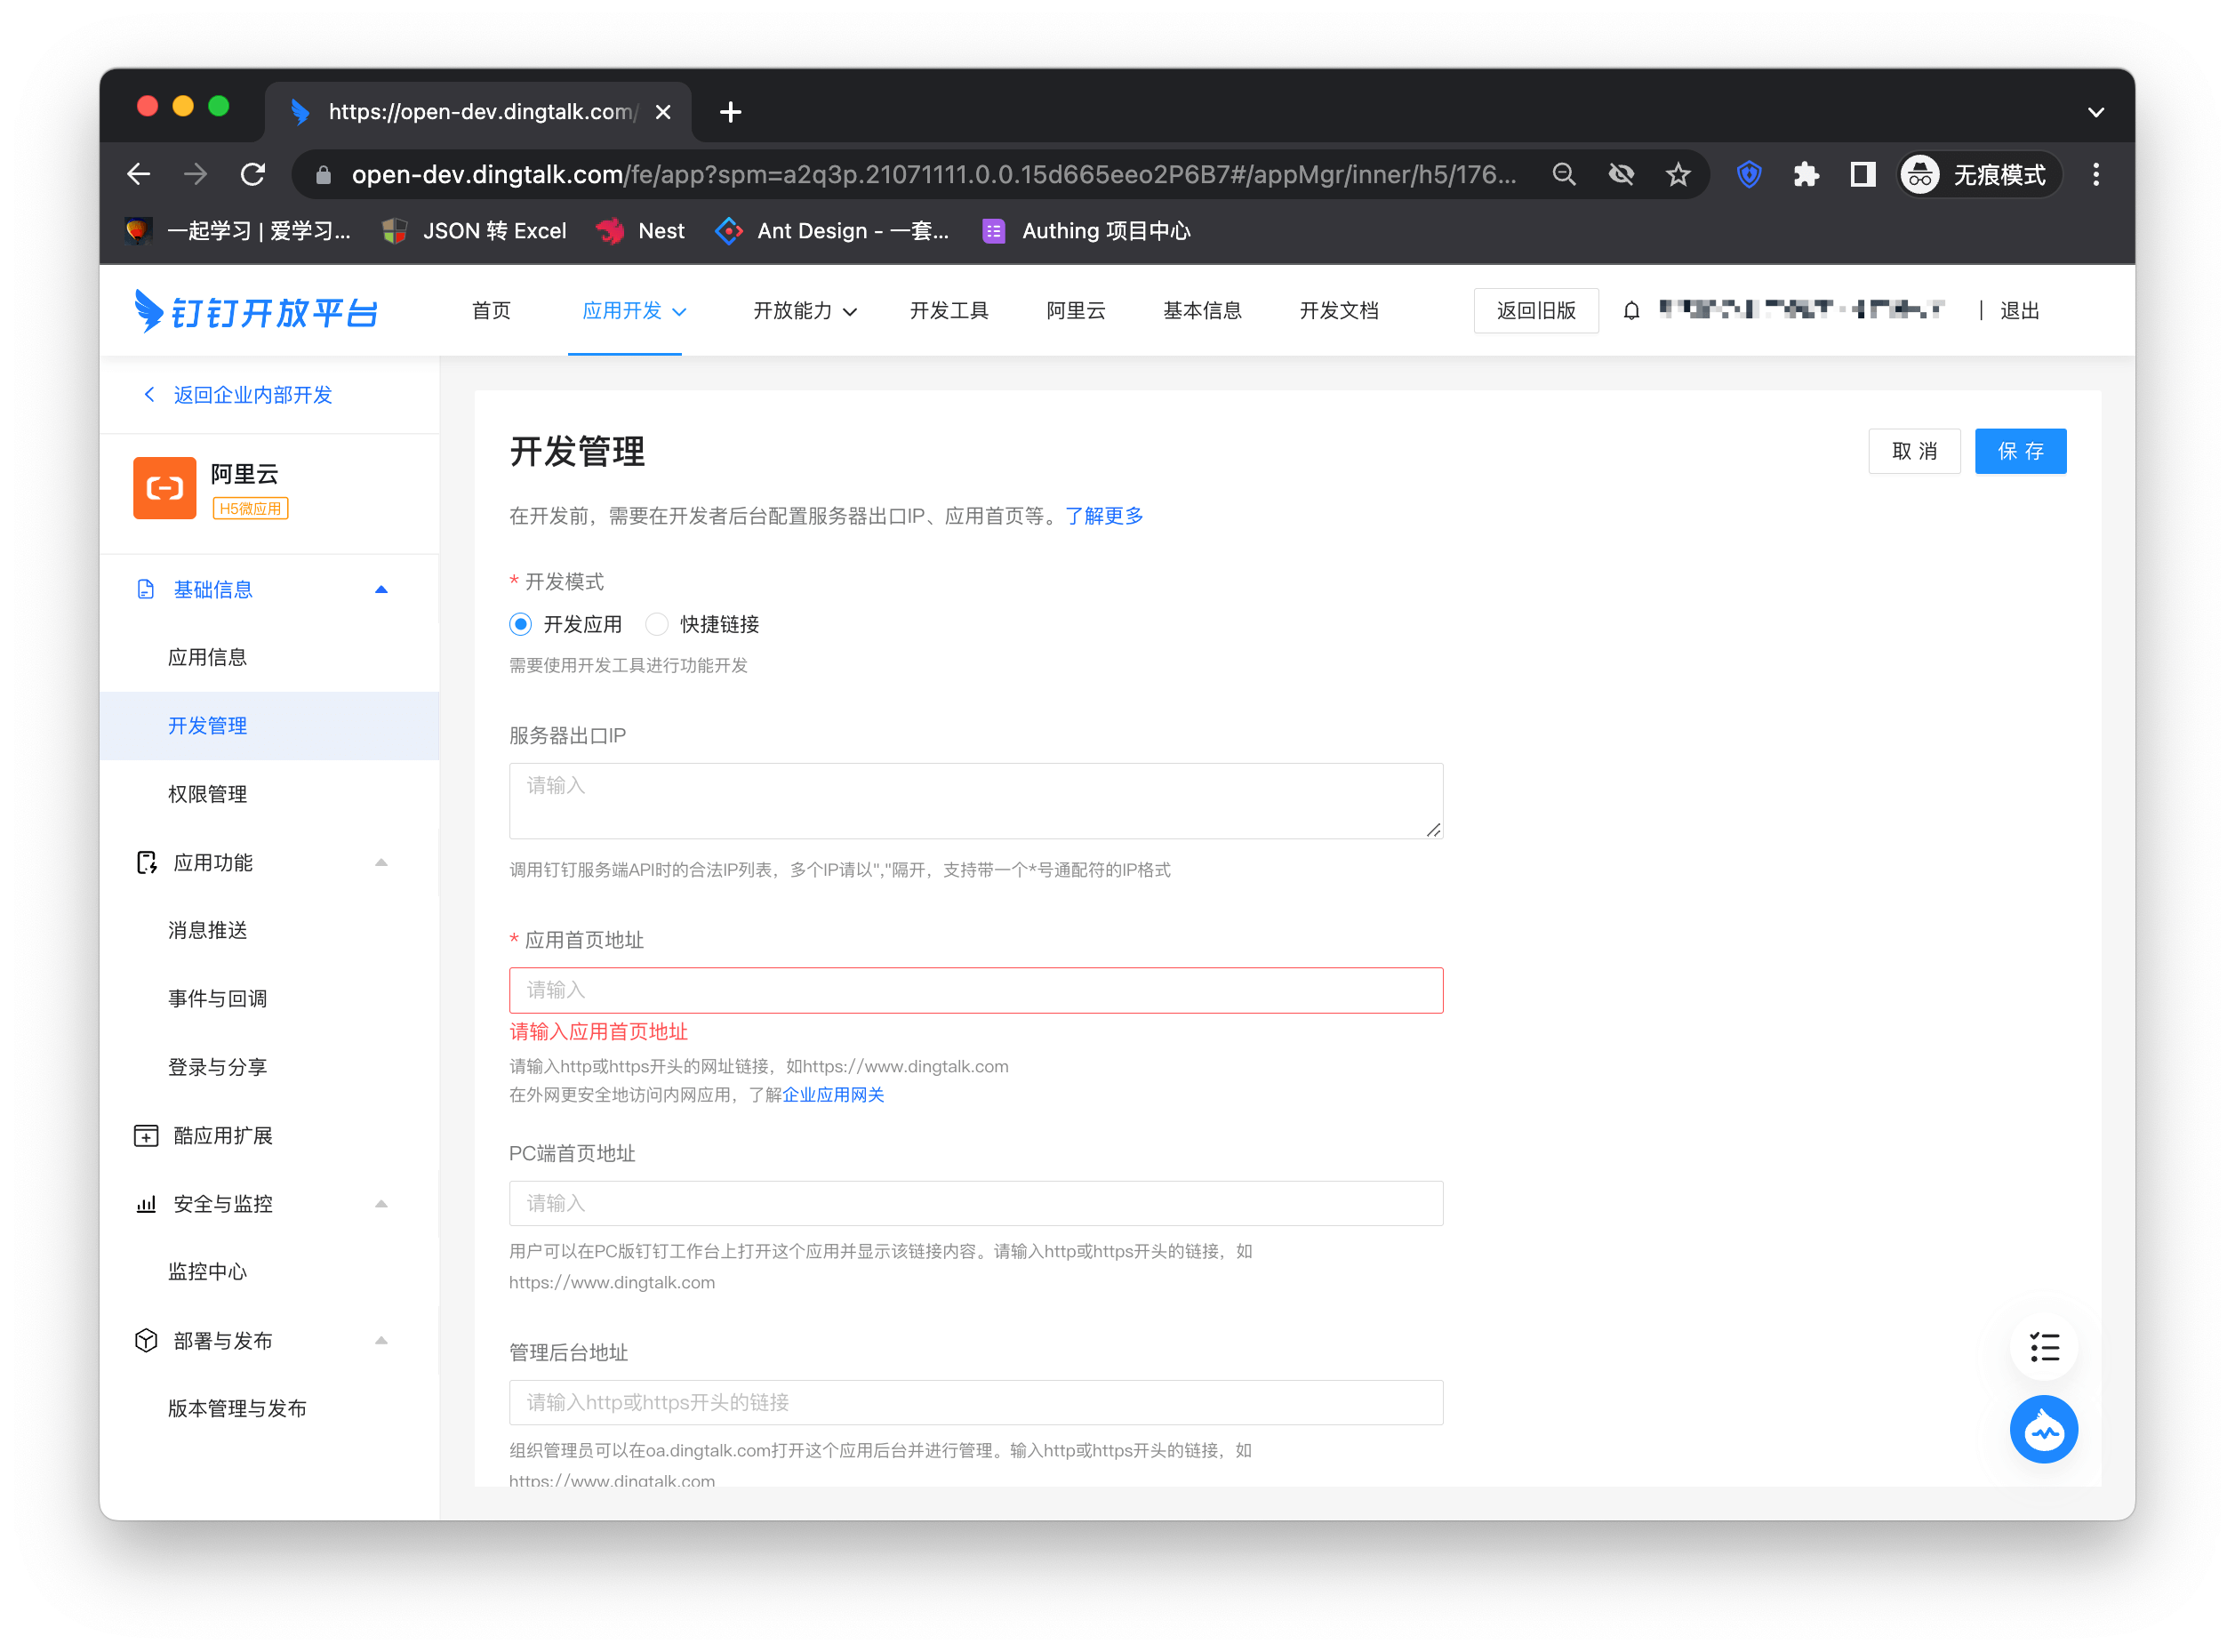
Task: Click the shield extension icon in toolbar
Action: point(1749,175)
